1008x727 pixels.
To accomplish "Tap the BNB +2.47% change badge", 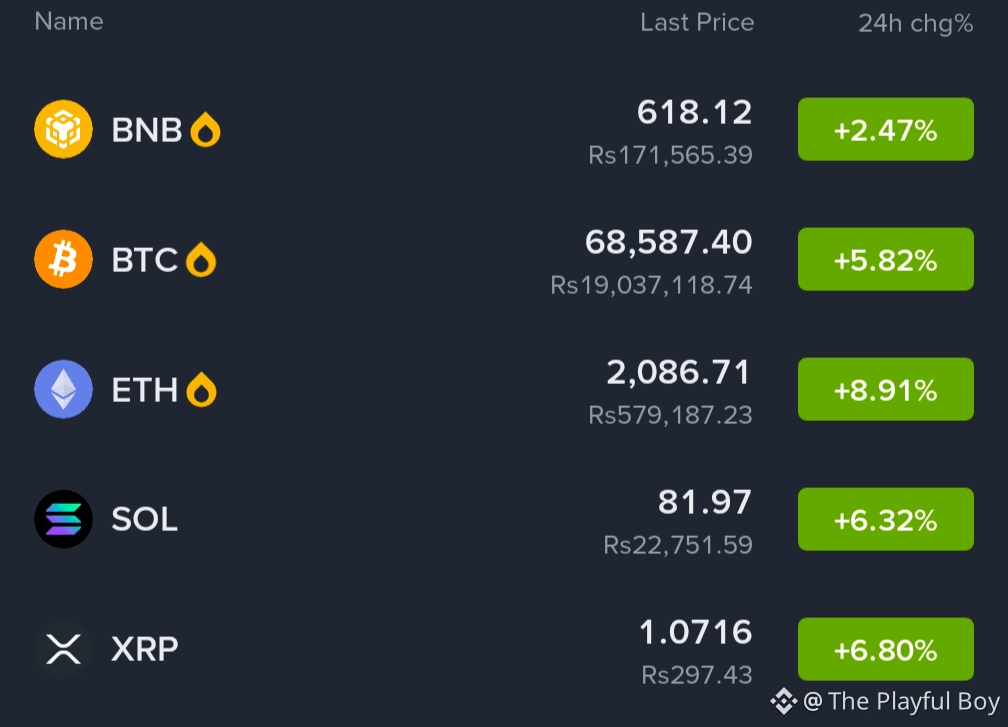I will 886,129.
